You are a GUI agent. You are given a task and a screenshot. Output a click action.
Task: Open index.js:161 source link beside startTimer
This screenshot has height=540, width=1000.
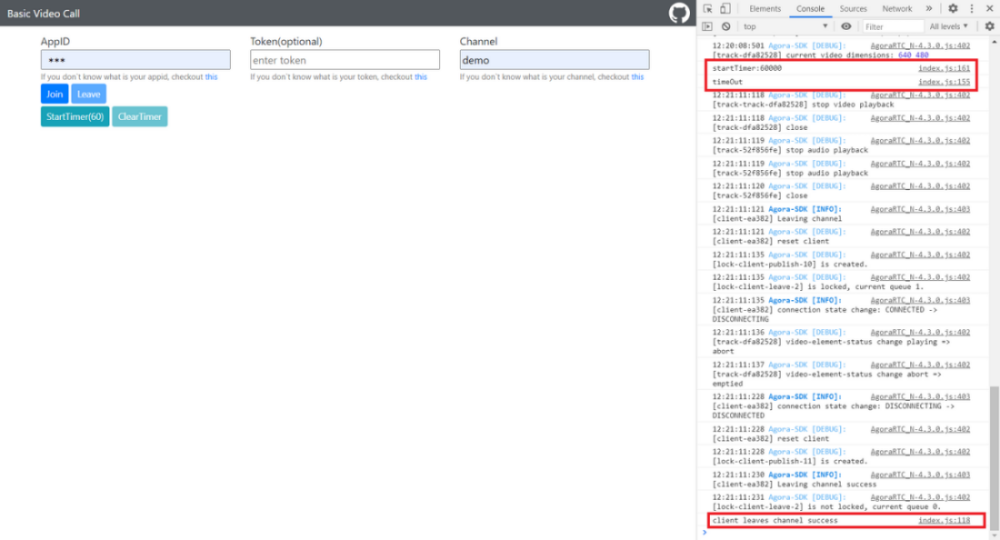(944, 68)
